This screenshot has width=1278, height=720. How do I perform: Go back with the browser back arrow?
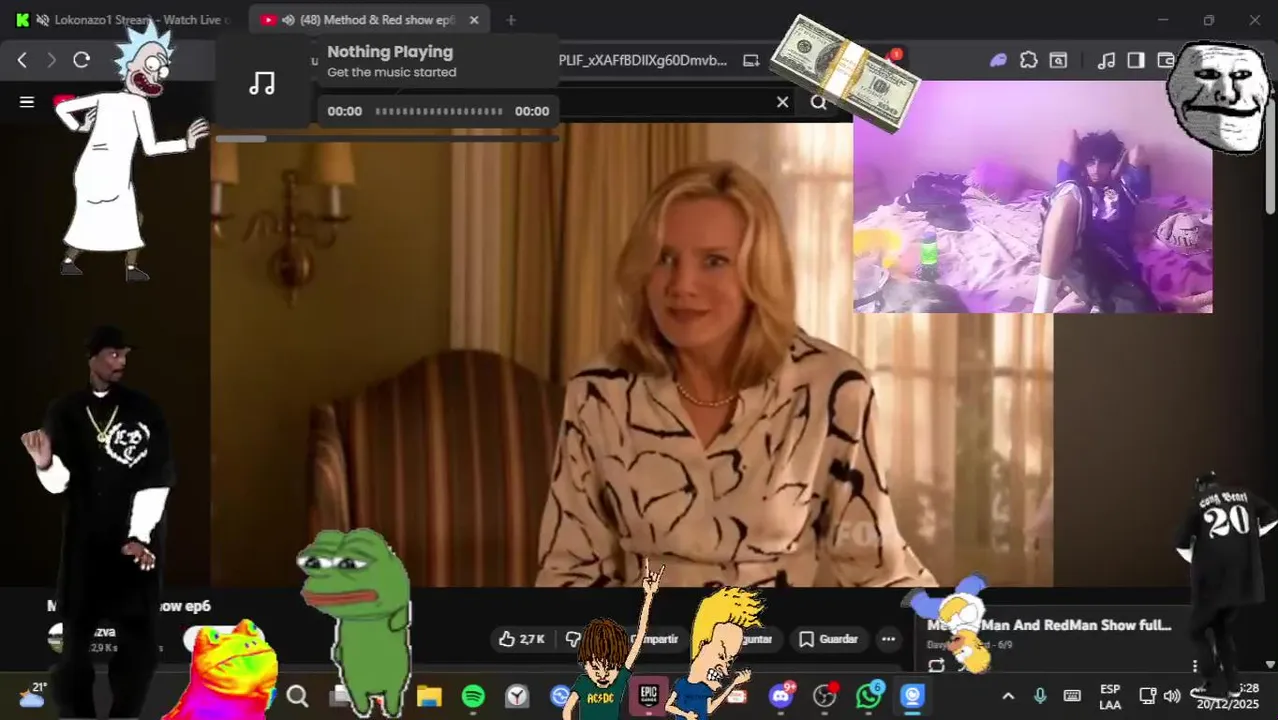click(22, 60)
